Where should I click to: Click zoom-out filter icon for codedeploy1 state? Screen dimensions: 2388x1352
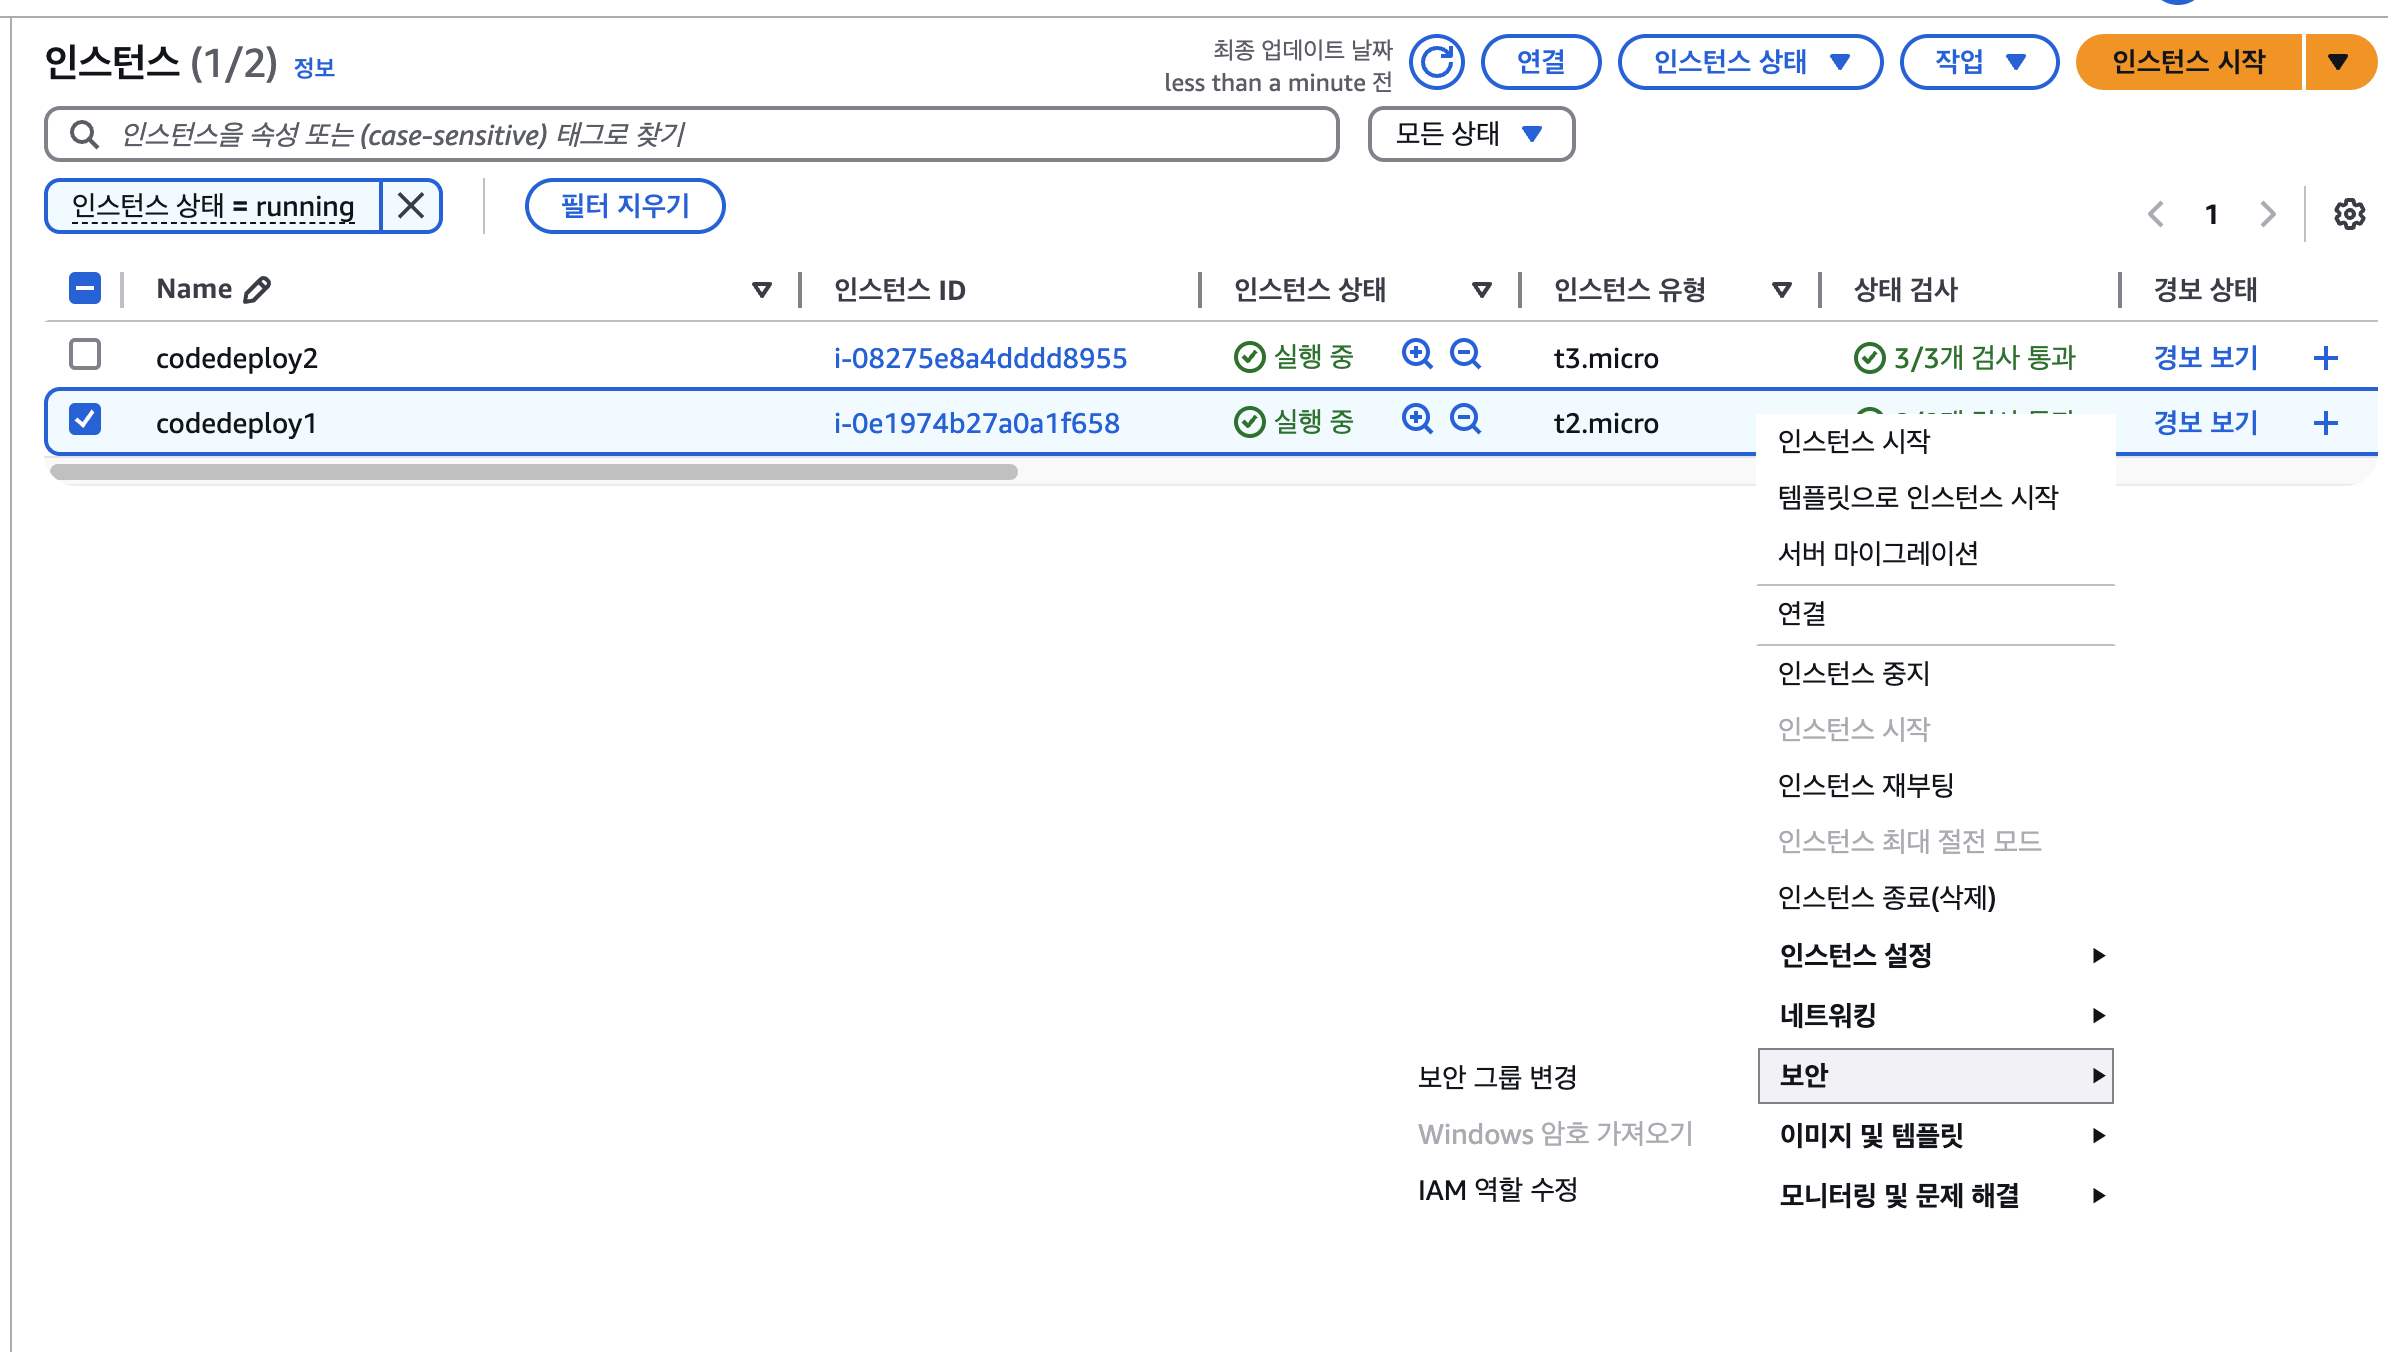pyautogui.click(x=1466, y=419)
